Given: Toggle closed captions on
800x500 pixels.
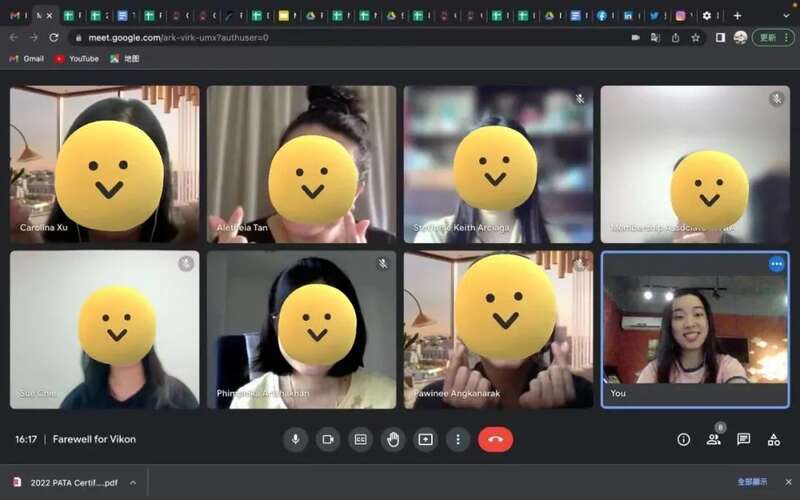Looking at the screenshot, I should [x=360, y=439].
